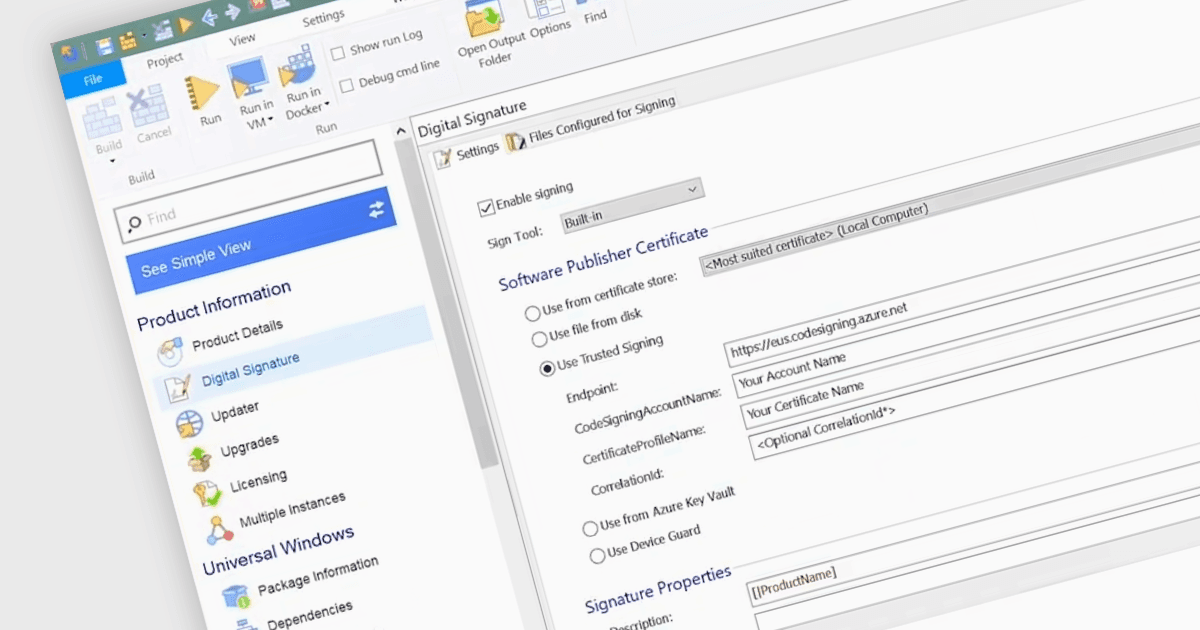Uncheck the Enable signing checkbox
Image resolution: width=1200 pixels, height=630 pixels.
[486, 207]
